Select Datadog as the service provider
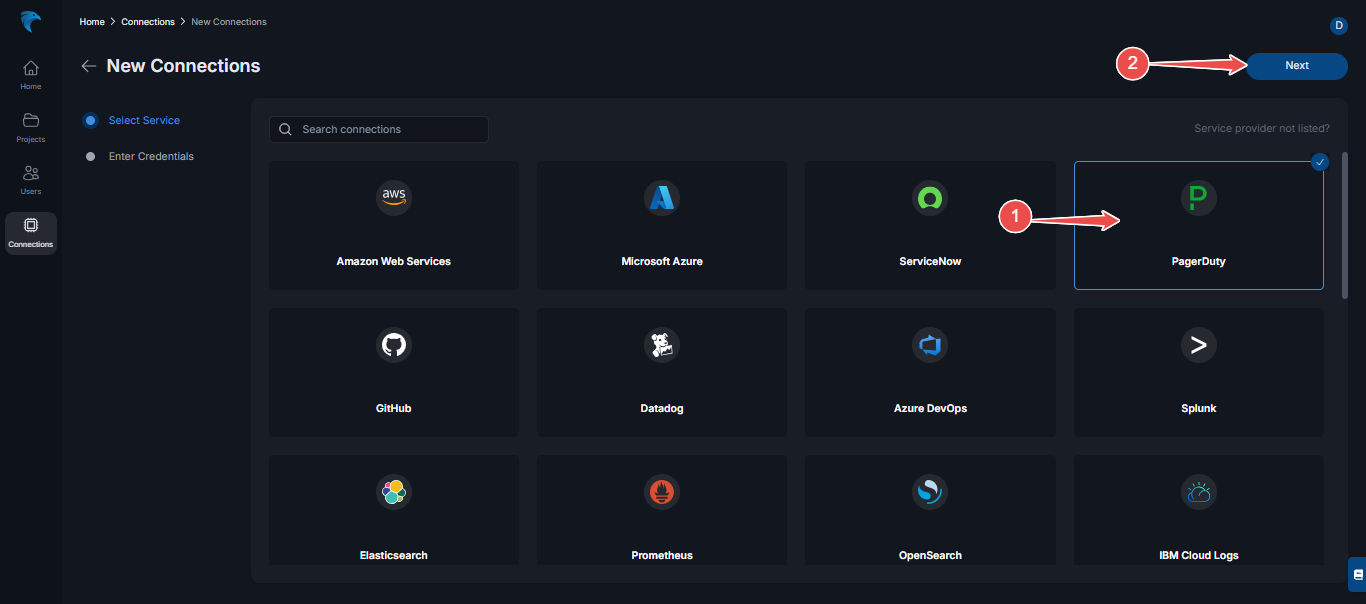1366x604 pixels. pos(661,372)
